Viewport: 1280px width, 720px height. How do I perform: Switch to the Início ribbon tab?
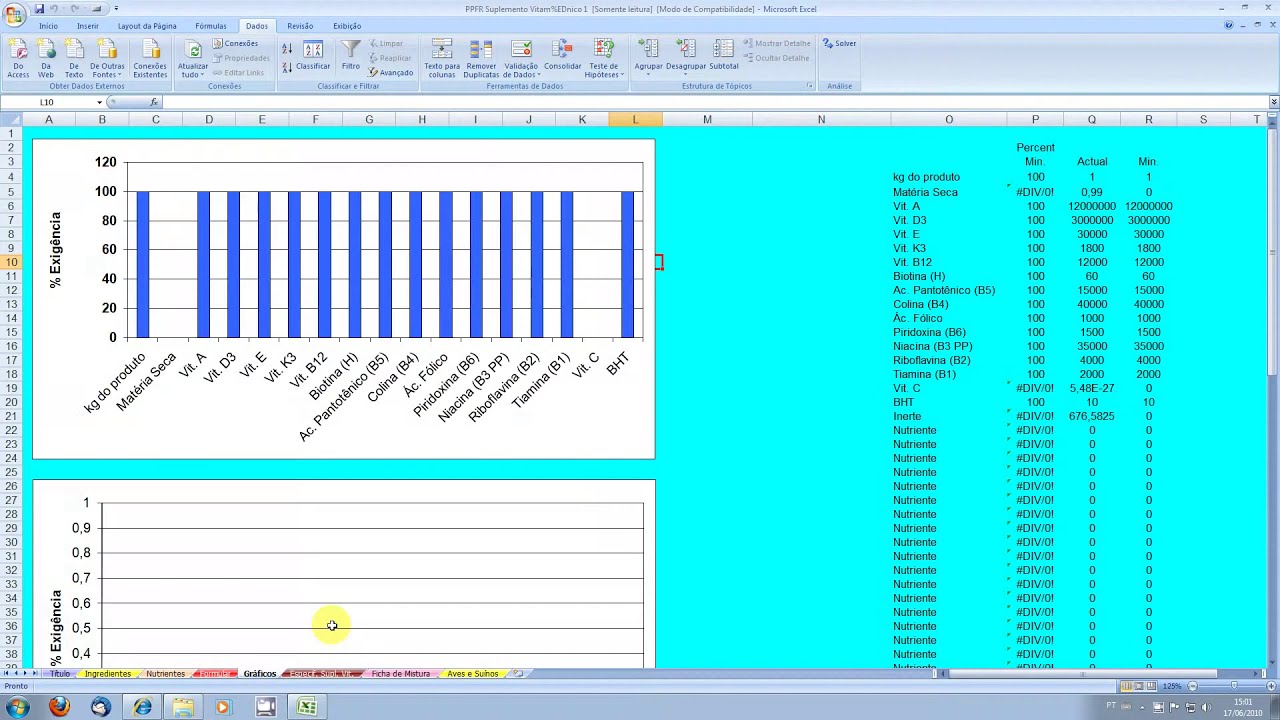point(48,26)
